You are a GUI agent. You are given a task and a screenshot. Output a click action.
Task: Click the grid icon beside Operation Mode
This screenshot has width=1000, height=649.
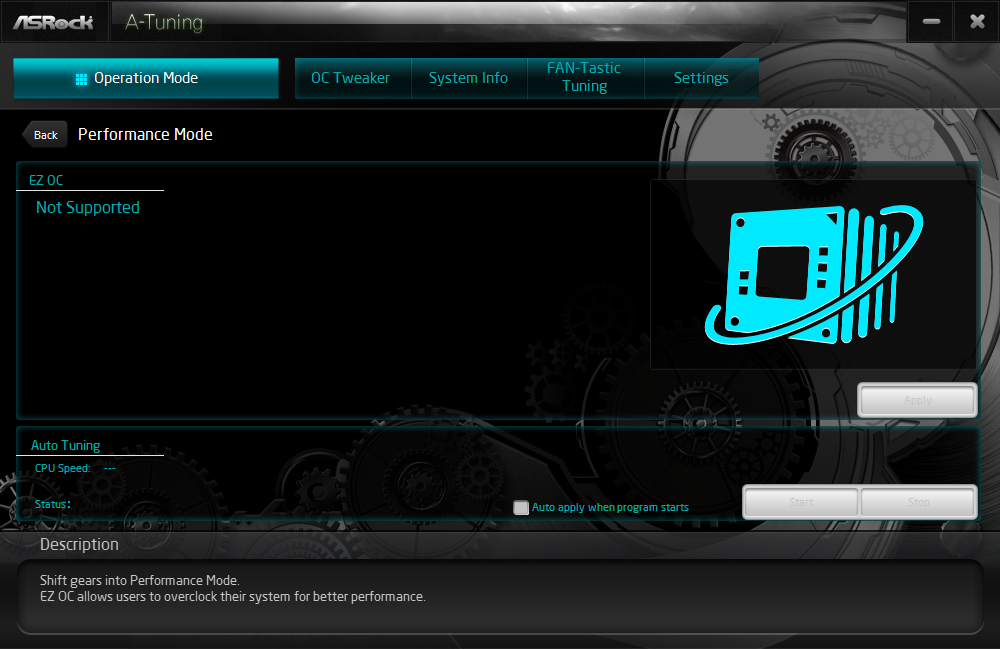pyautogui.click(x=81, y=79)
